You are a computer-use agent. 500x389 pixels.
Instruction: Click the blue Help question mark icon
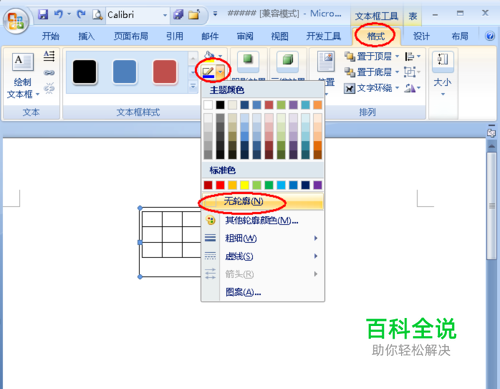point(490,36)
